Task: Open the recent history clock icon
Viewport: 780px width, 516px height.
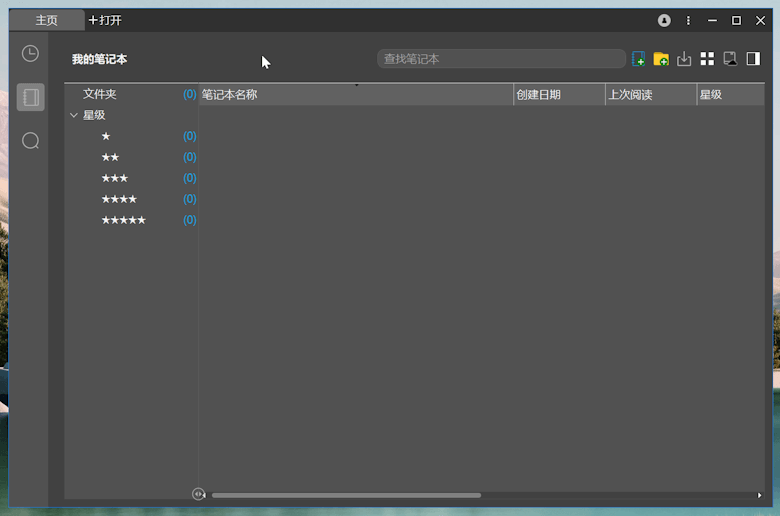Action: 30,53
